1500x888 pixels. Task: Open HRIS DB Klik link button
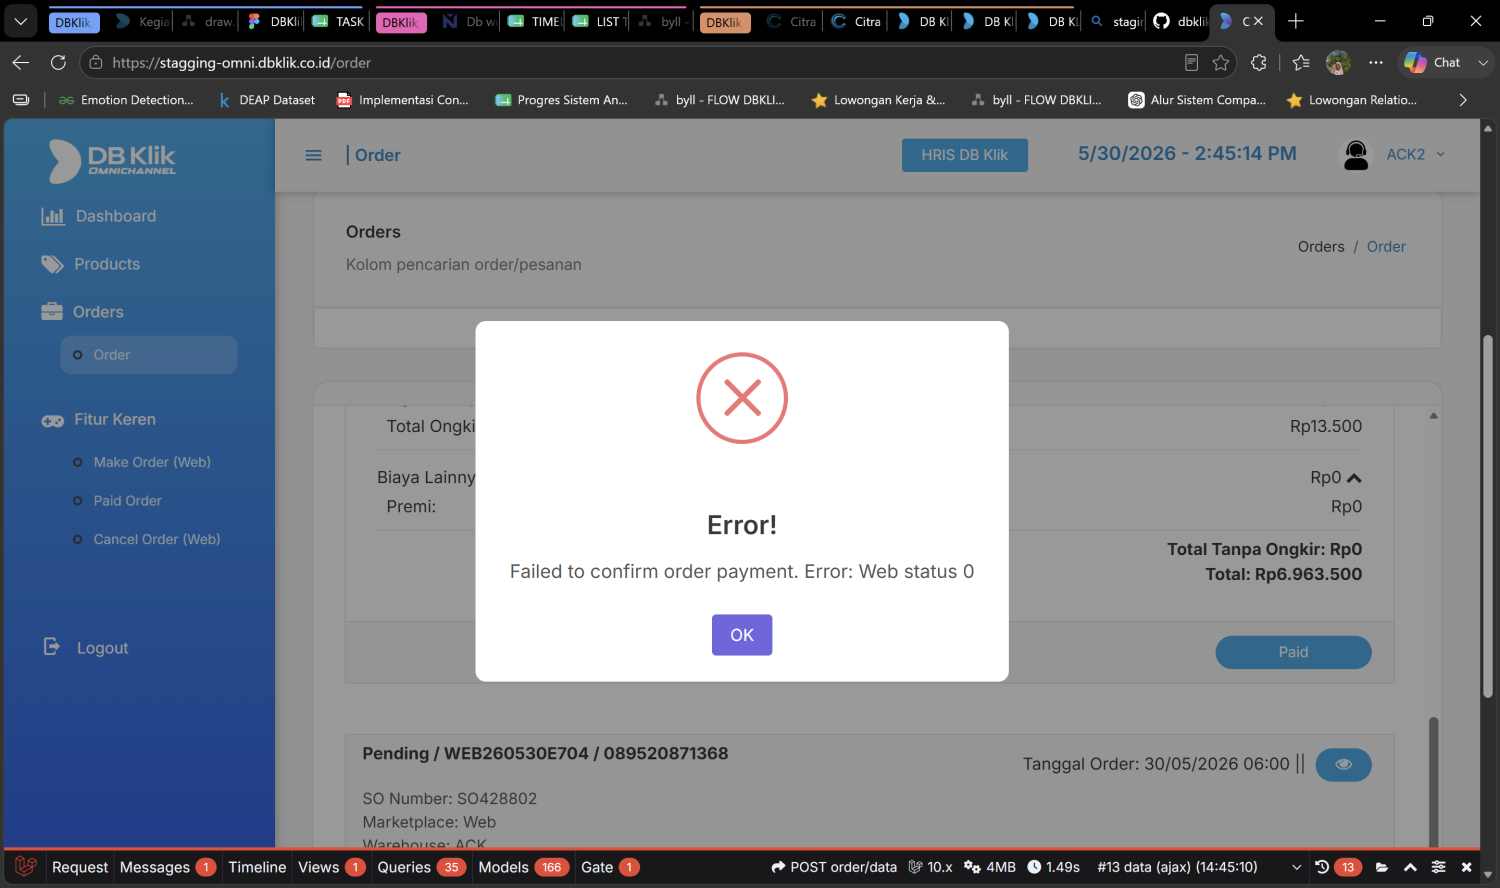point(964,155)
